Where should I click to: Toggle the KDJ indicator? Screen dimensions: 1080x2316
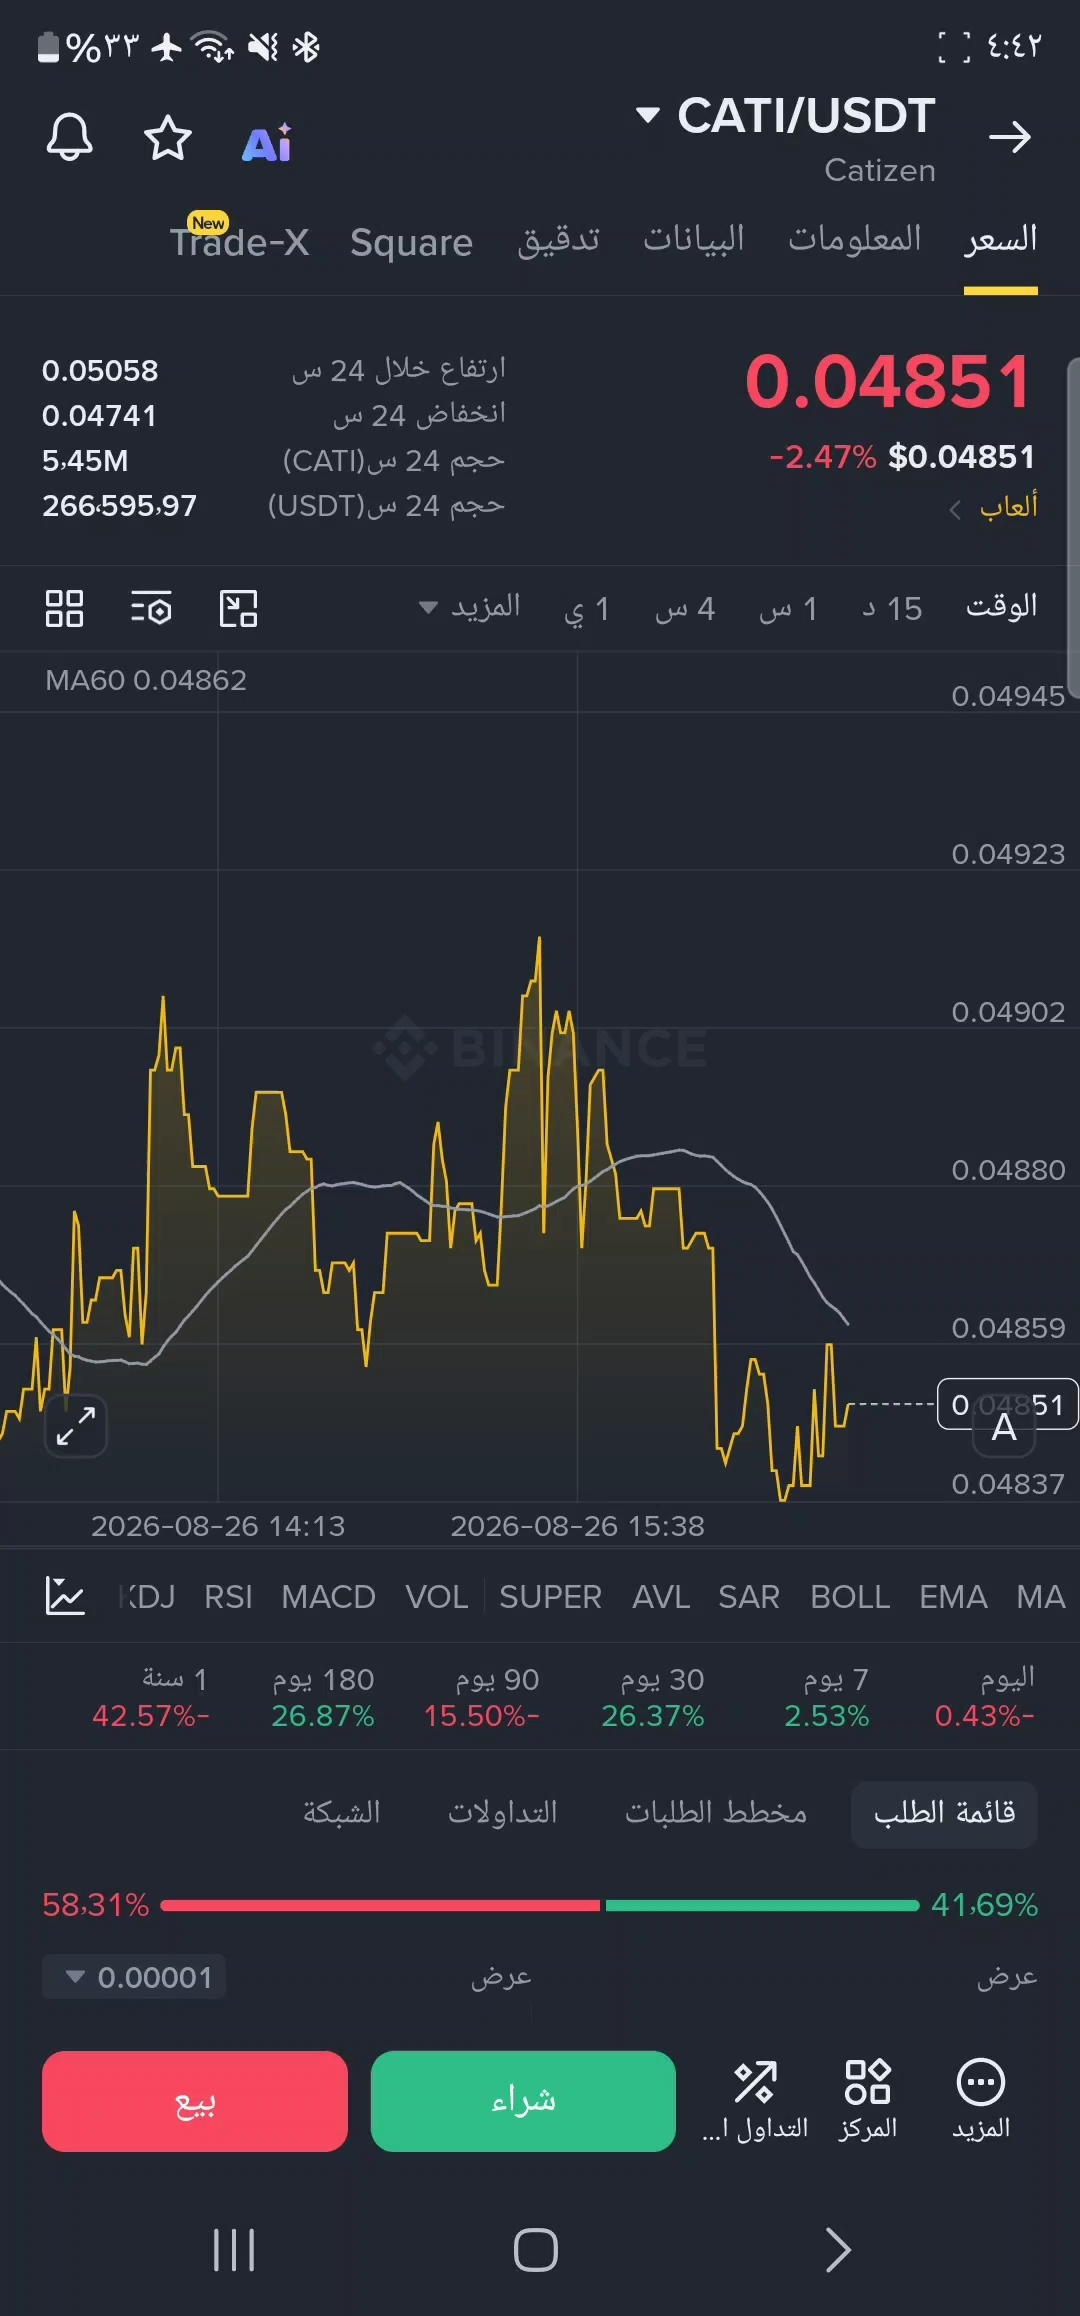point(147,1597)
